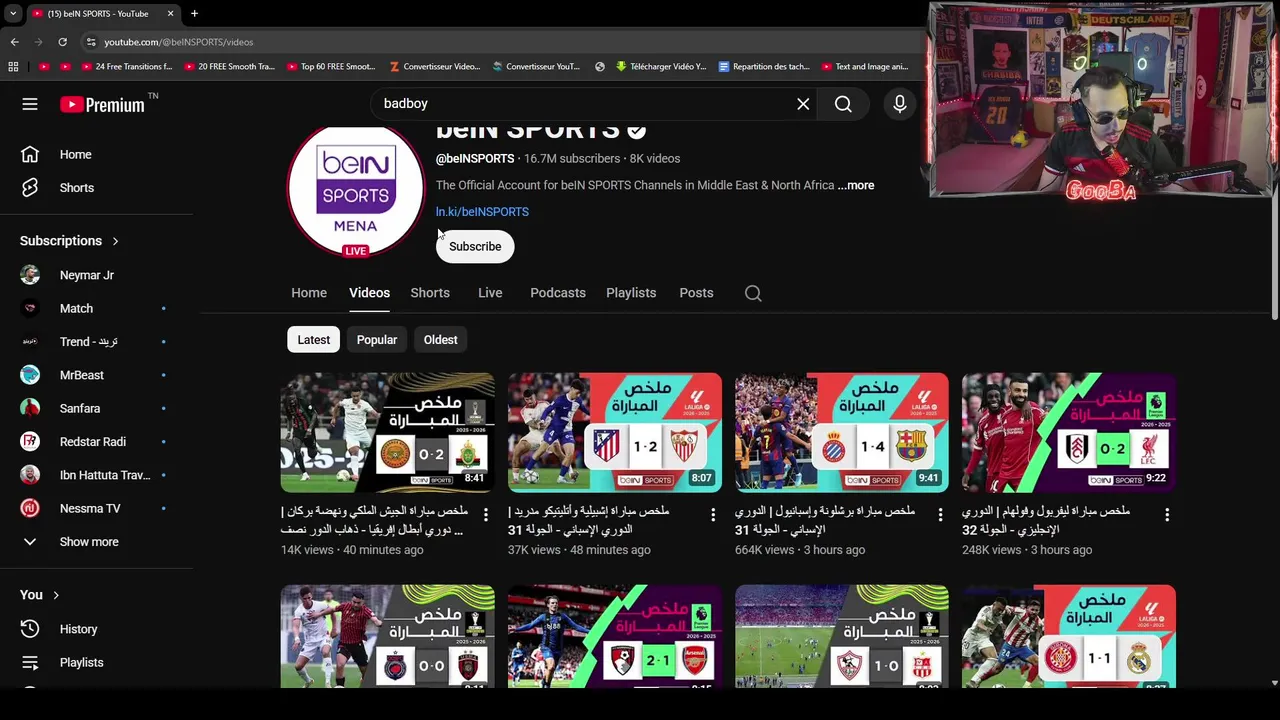Expand channel description with ...more

pos(856,185)
